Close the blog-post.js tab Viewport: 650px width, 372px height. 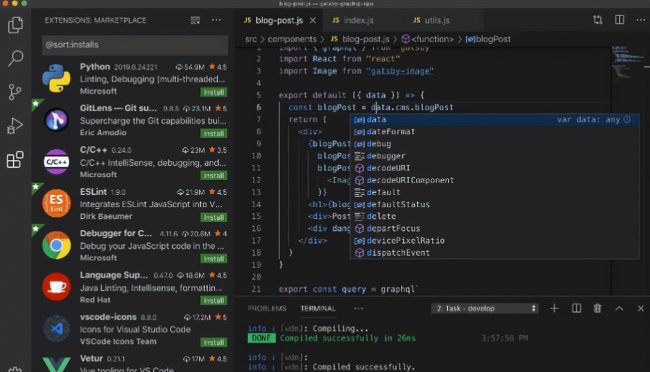313,20
